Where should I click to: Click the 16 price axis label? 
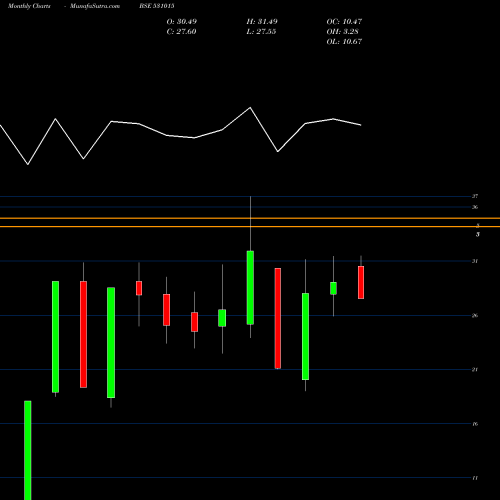click(x=475, y=424)
